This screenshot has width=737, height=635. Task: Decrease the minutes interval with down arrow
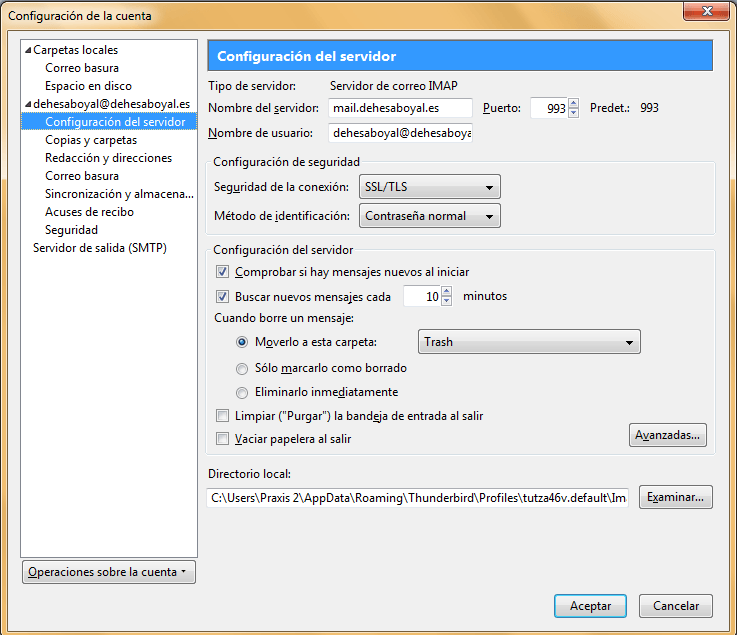[x=447, y=301]
